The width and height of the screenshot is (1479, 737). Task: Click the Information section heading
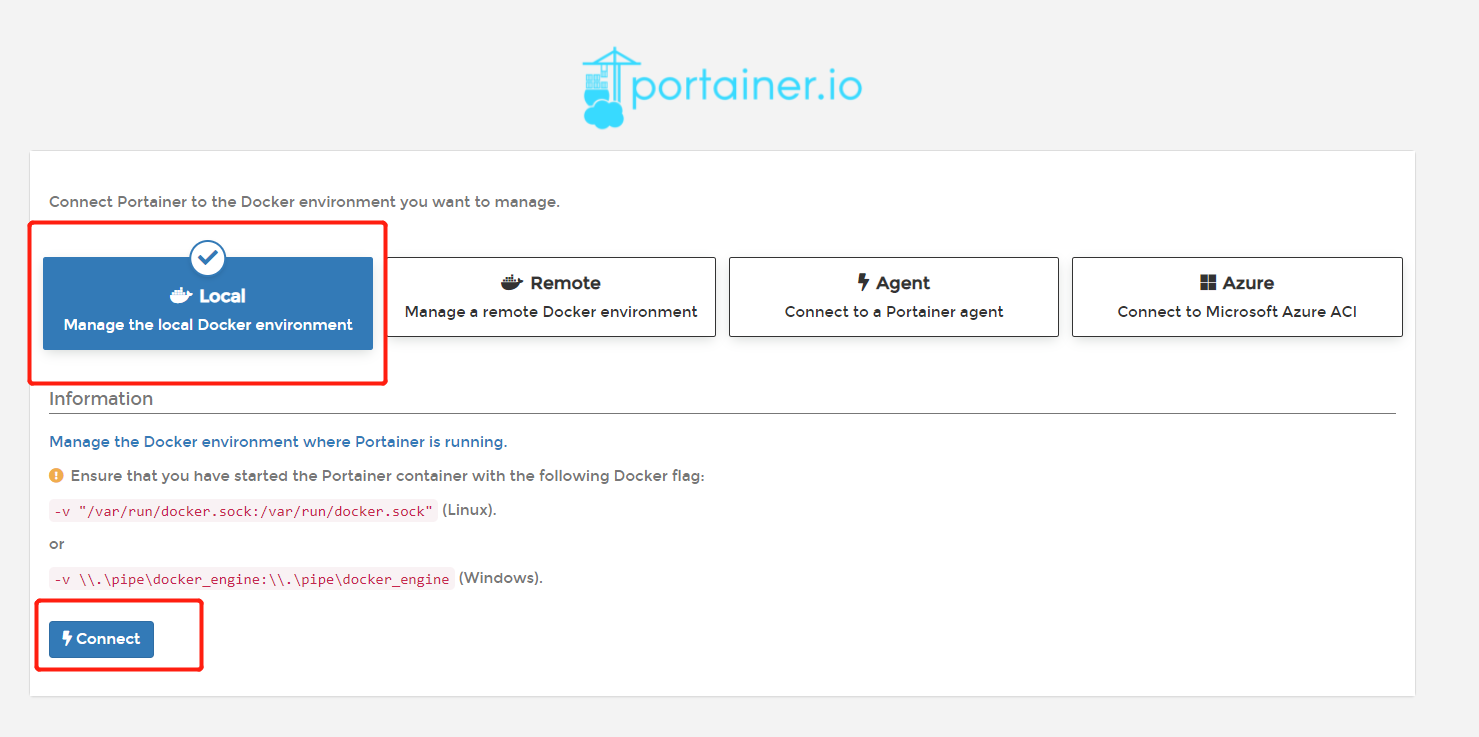pos(101,398)
